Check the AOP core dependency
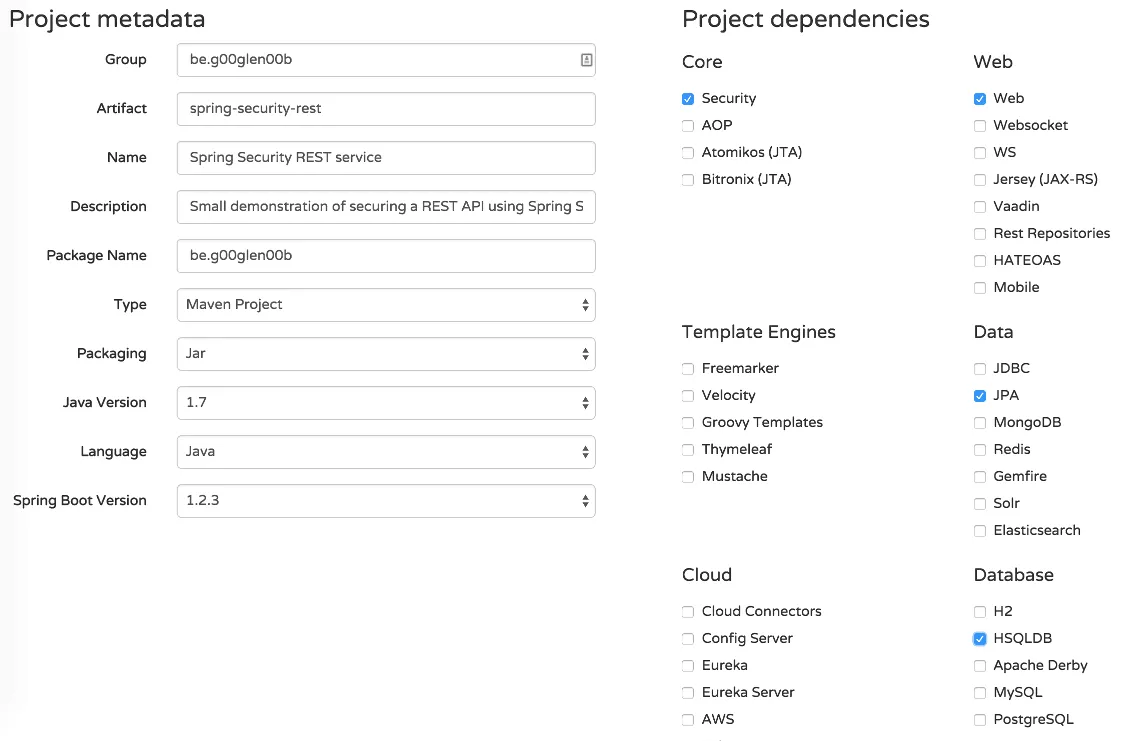Image resolution: width=1121 pixels, height=741 pixels. click(x=688, y=126)
